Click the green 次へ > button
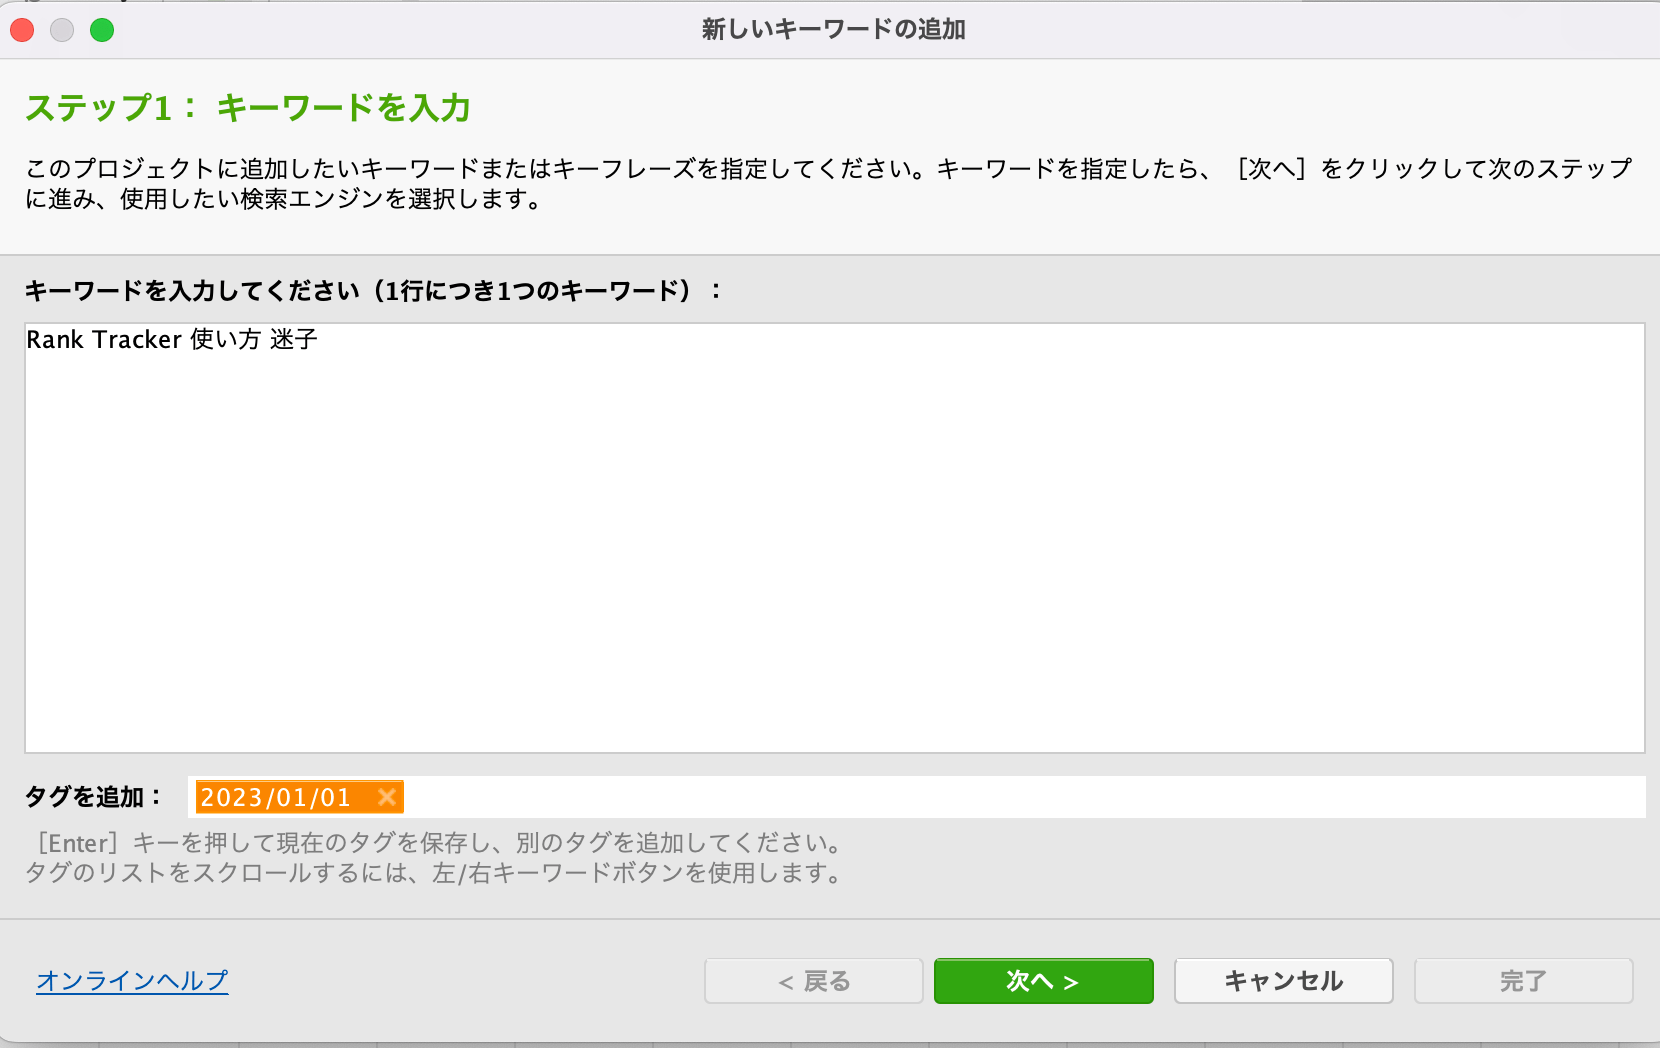Screen dimensions: 1660x1048 [x=1043, y=981]
